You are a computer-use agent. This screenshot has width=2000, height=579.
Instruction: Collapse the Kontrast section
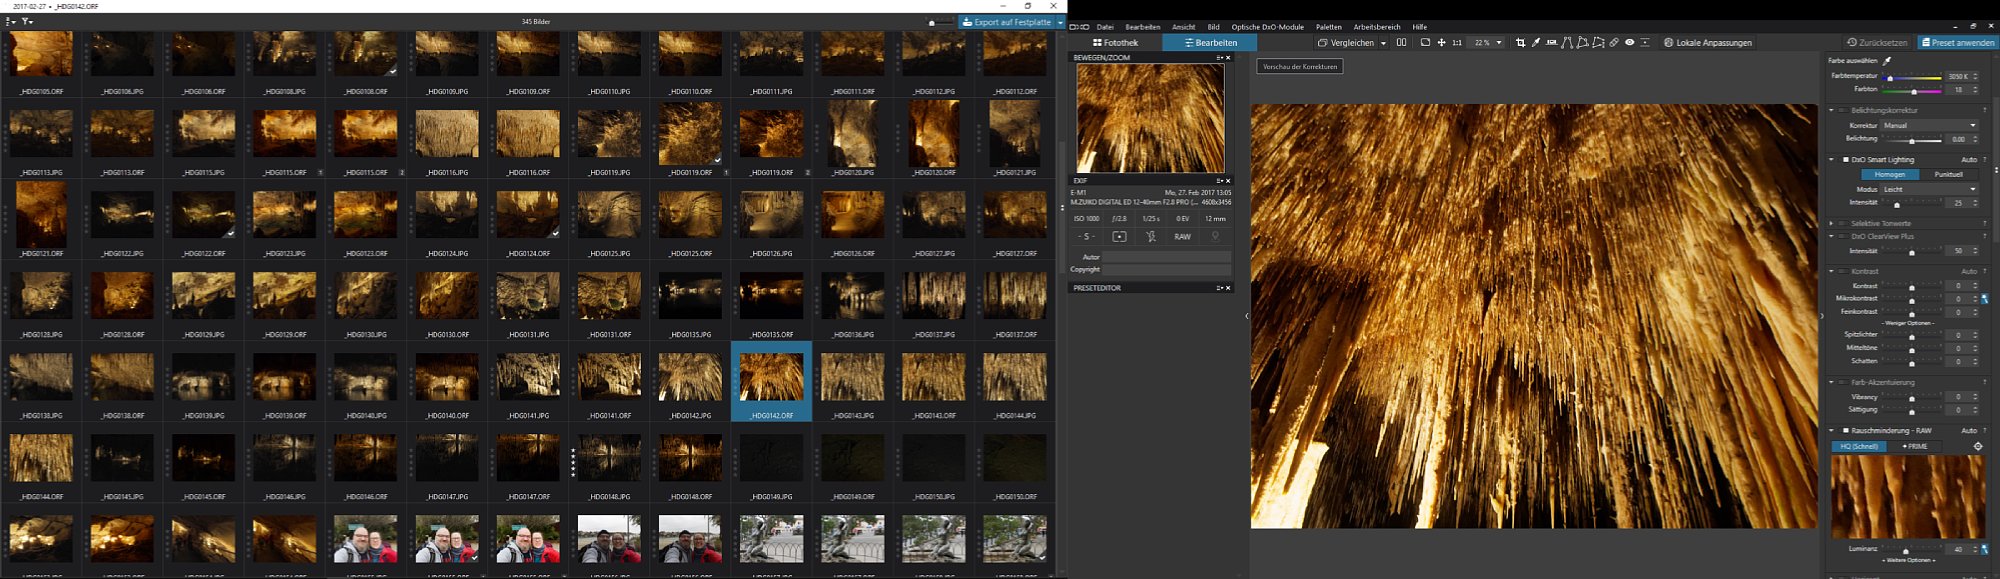coord(1832,271)
